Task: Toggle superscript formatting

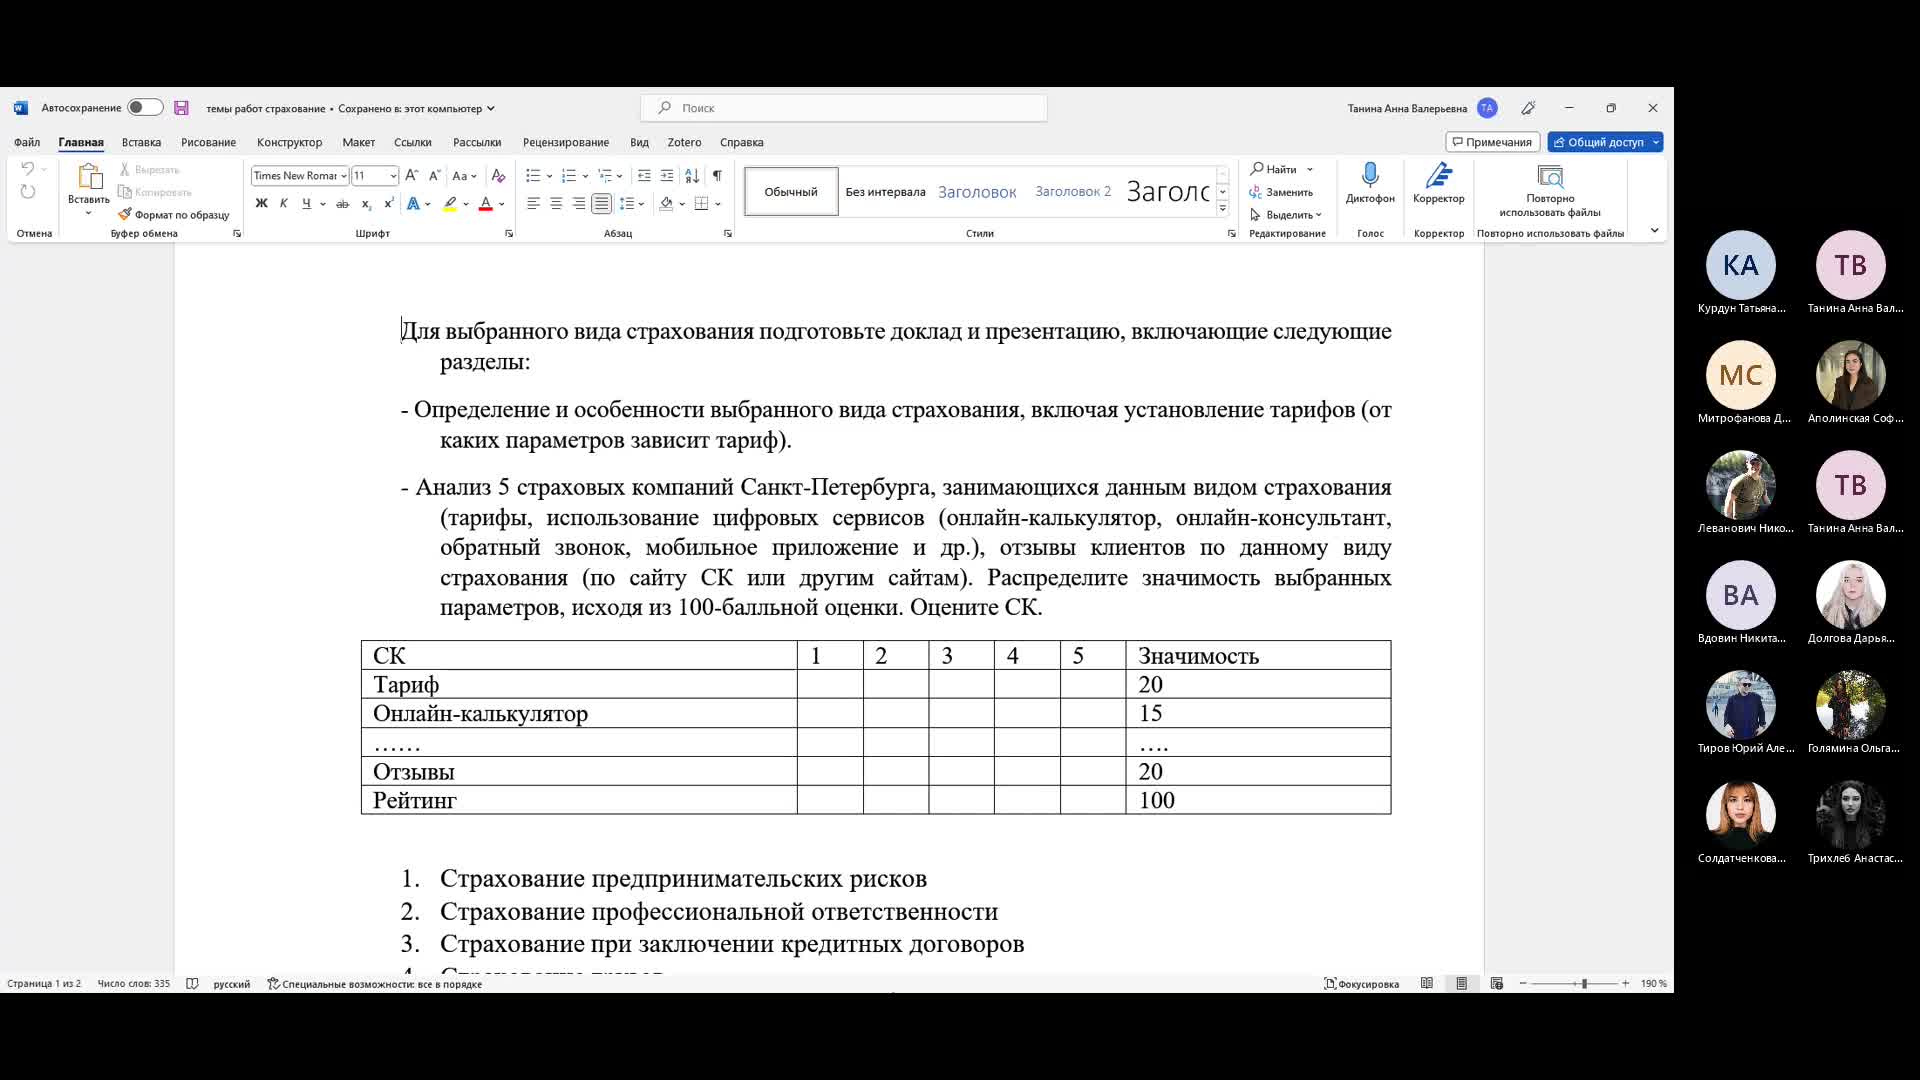Action: 388,203
